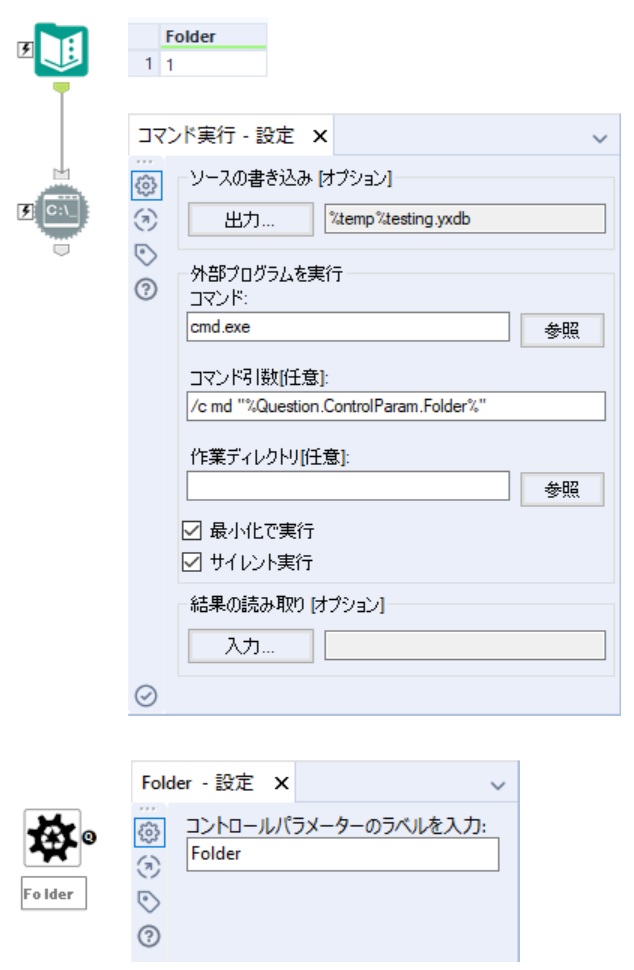Click the 入力... button
This screenshot has height=970, width=634.
[250, 646]
